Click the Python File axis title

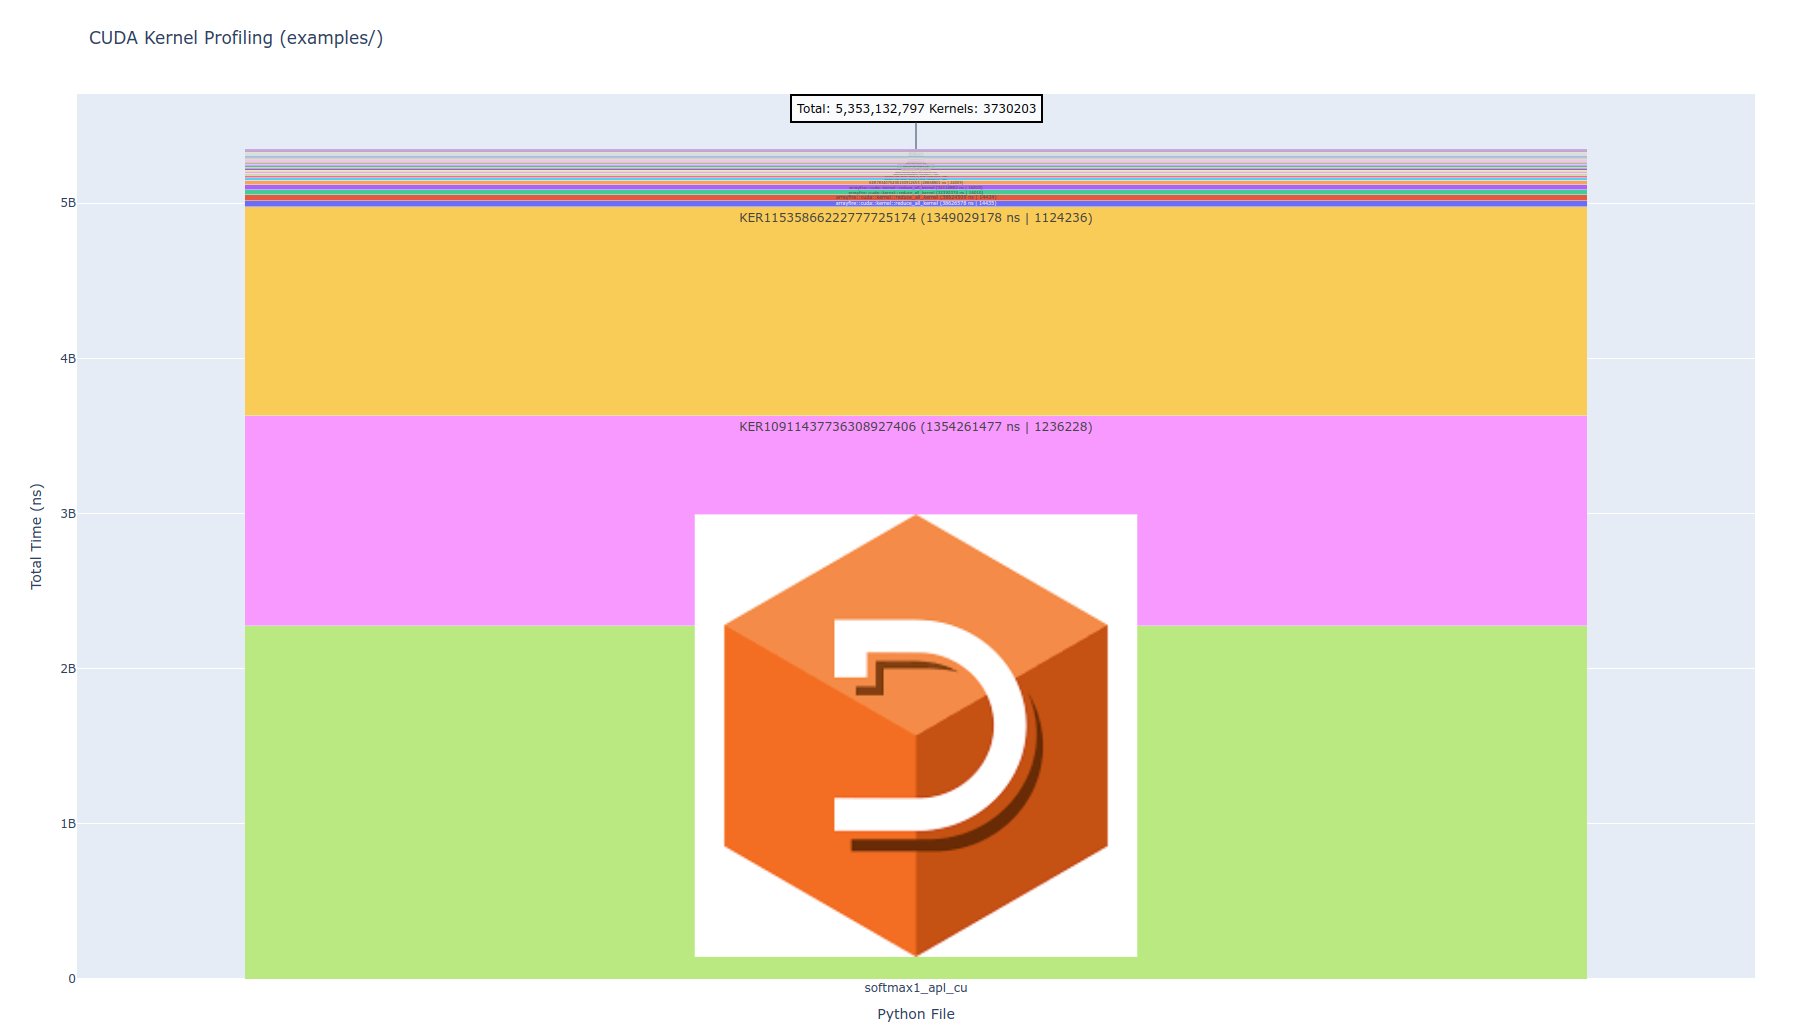point(915,1014)
